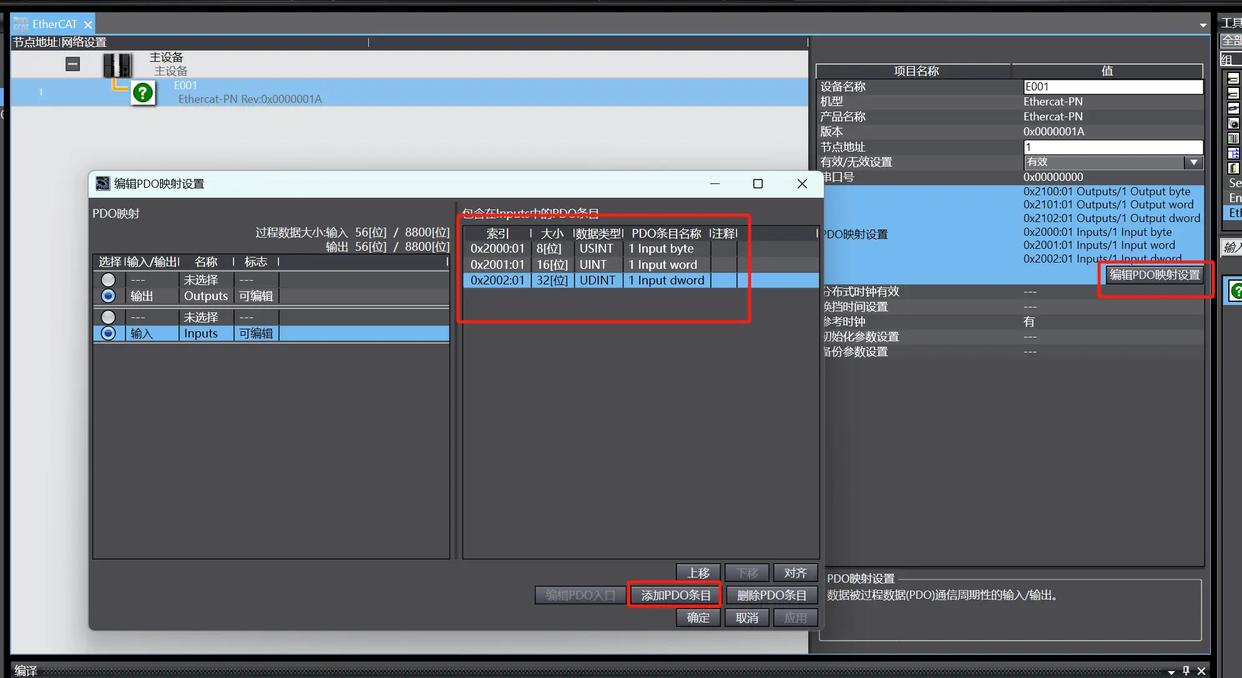The width and height of the screenshot is (1242, 678).
Task: Close the compile panel with X icon
Action: pyautogui.click(x=1202, y=670)
